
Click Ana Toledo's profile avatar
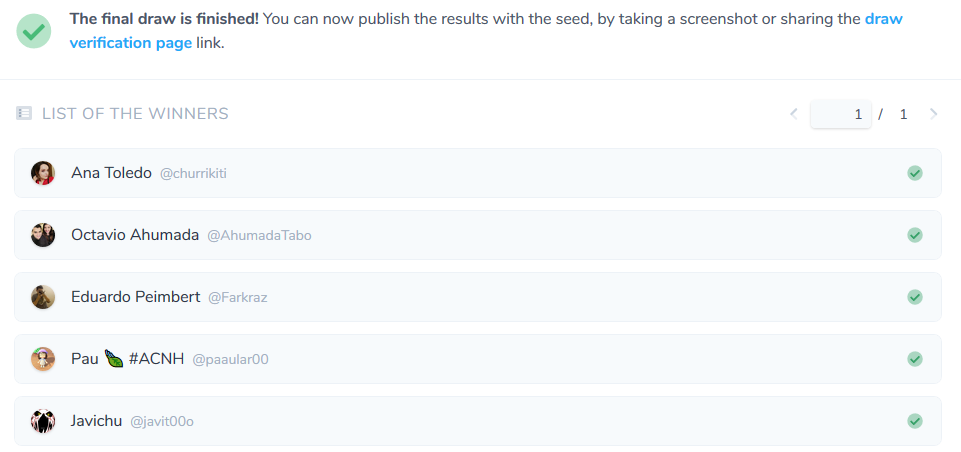tap(43, 173)
